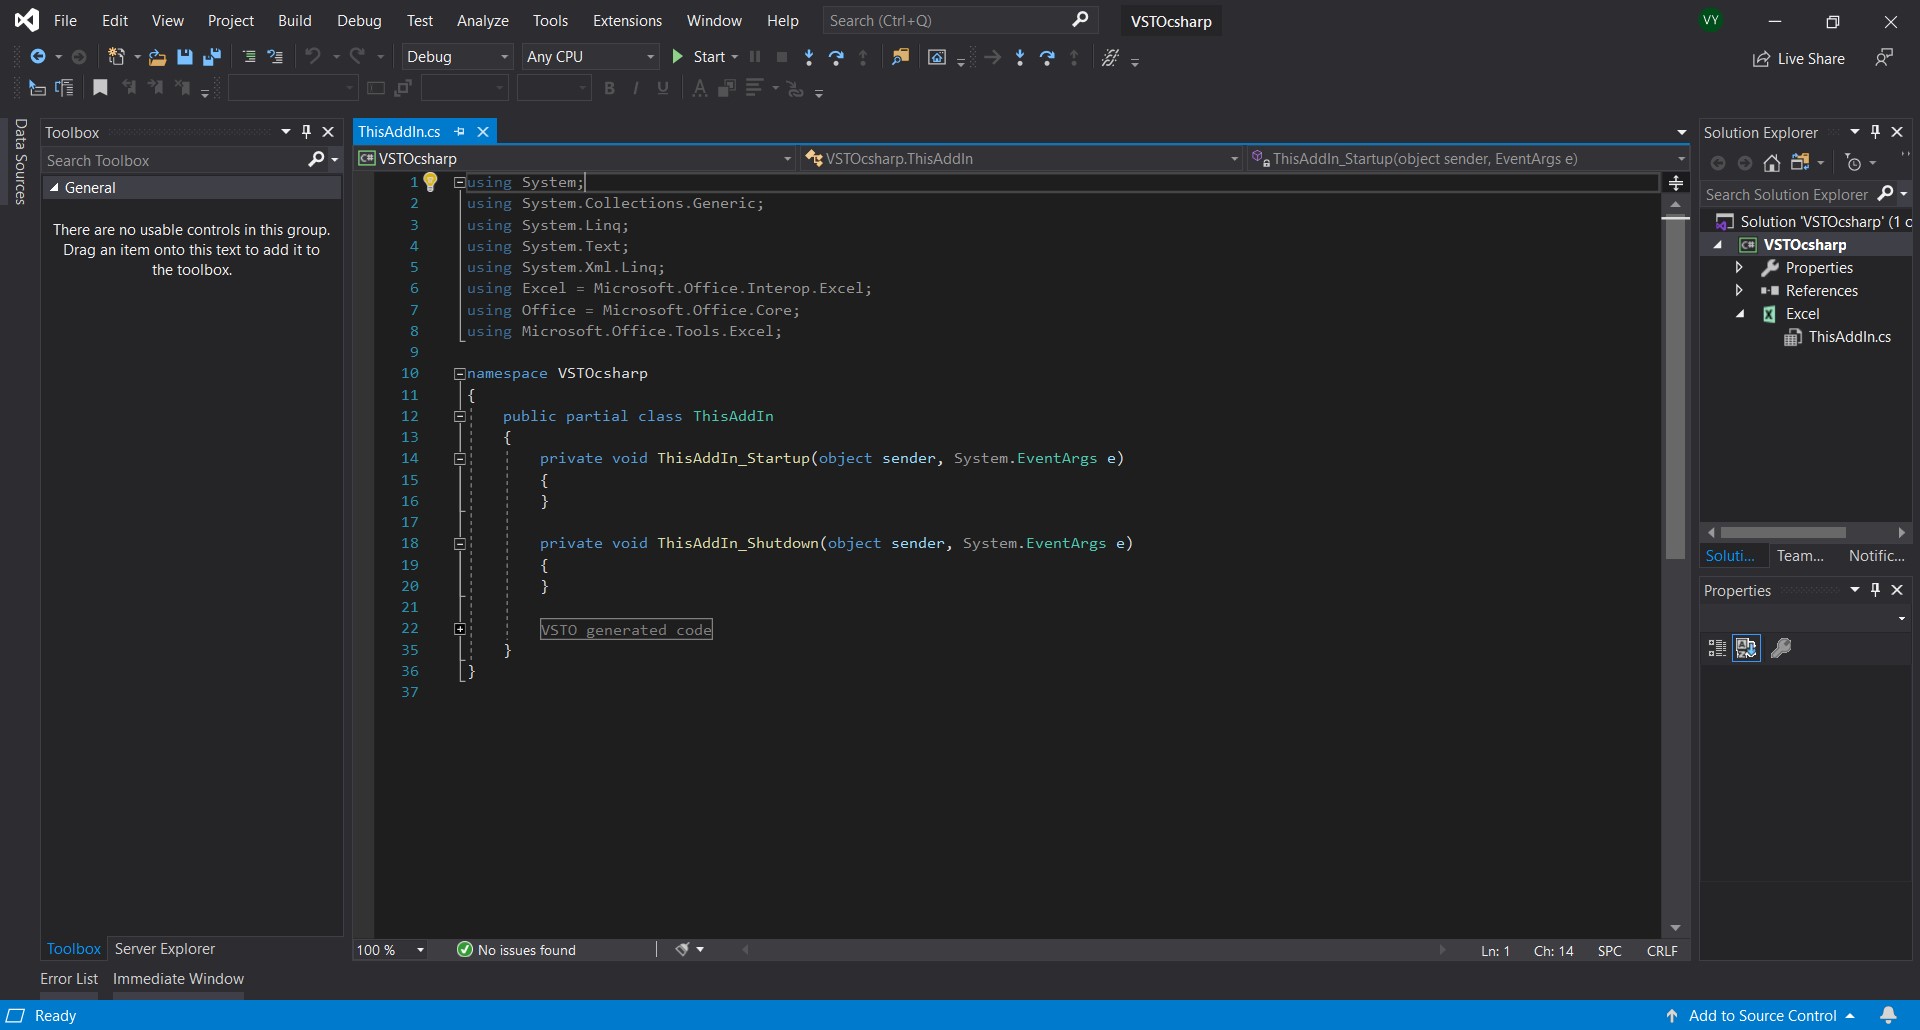1920x1030 pixels.
Task: Toggle bookmark with the bookmark icon
Action: (100, 88)
